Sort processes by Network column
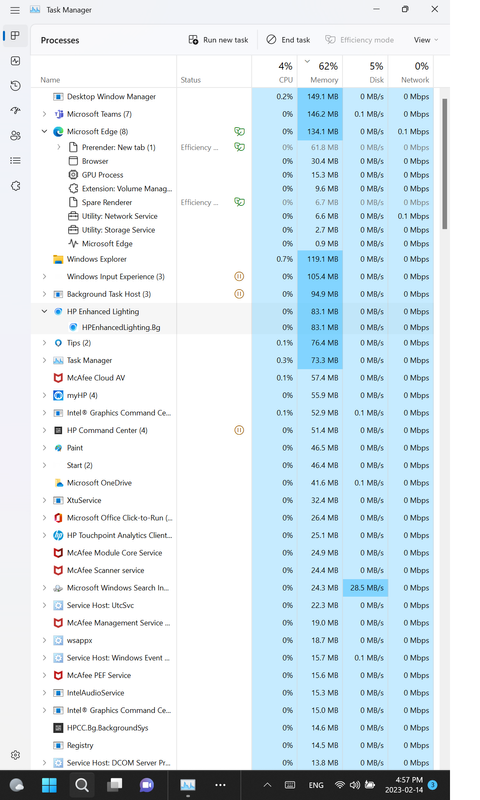480x800 pixels. [411, 72]
